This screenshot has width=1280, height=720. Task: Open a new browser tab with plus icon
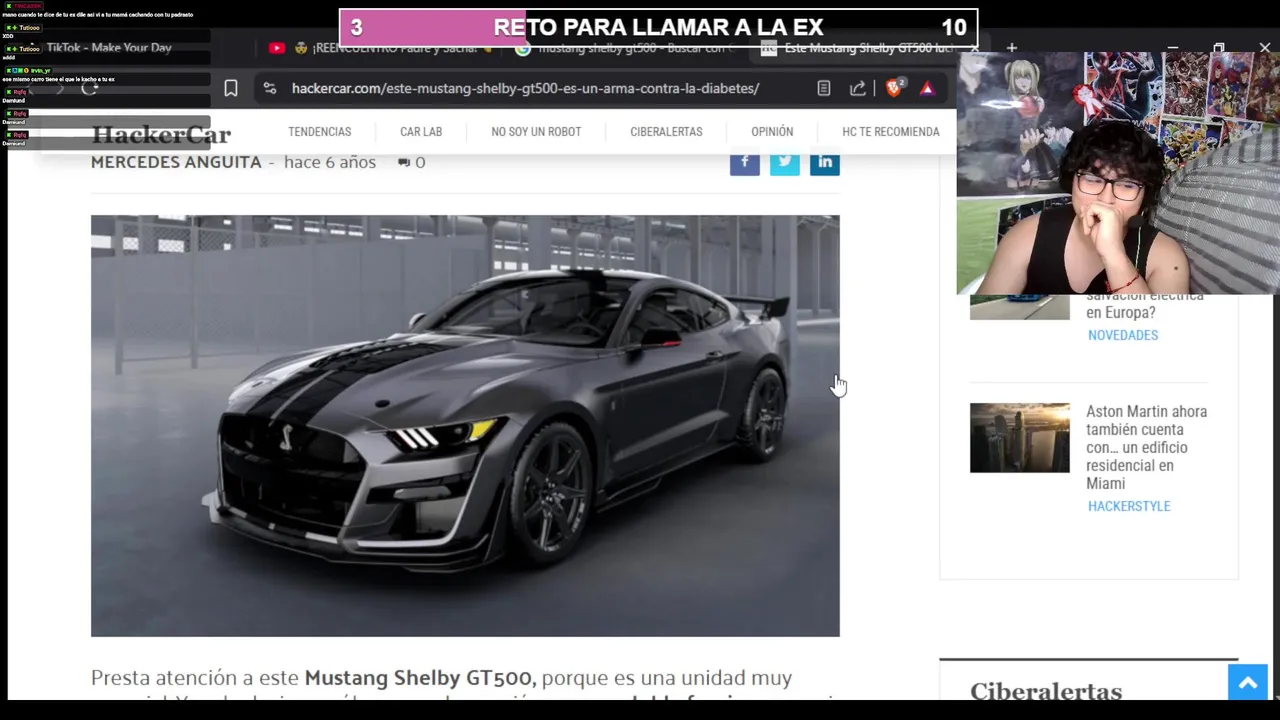1011,47
